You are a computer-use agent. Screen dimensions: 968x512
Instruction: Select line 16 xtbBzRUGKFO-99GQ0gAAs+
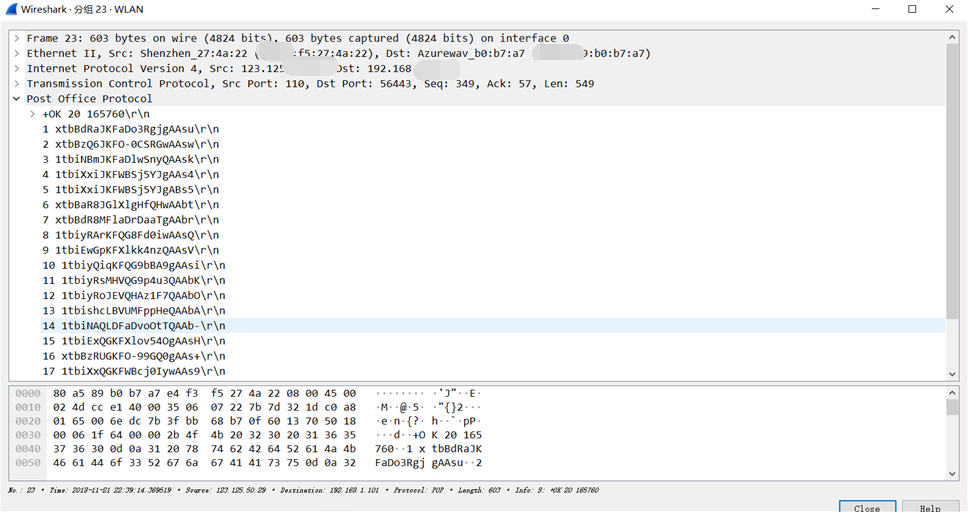point(133,356)
